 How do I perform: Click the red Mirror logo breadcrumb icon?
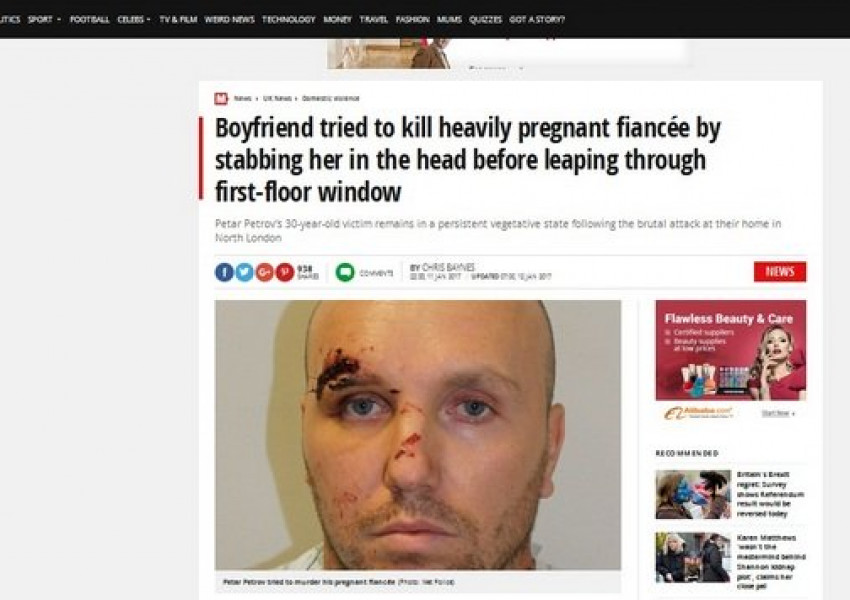(x=221, y=99)
